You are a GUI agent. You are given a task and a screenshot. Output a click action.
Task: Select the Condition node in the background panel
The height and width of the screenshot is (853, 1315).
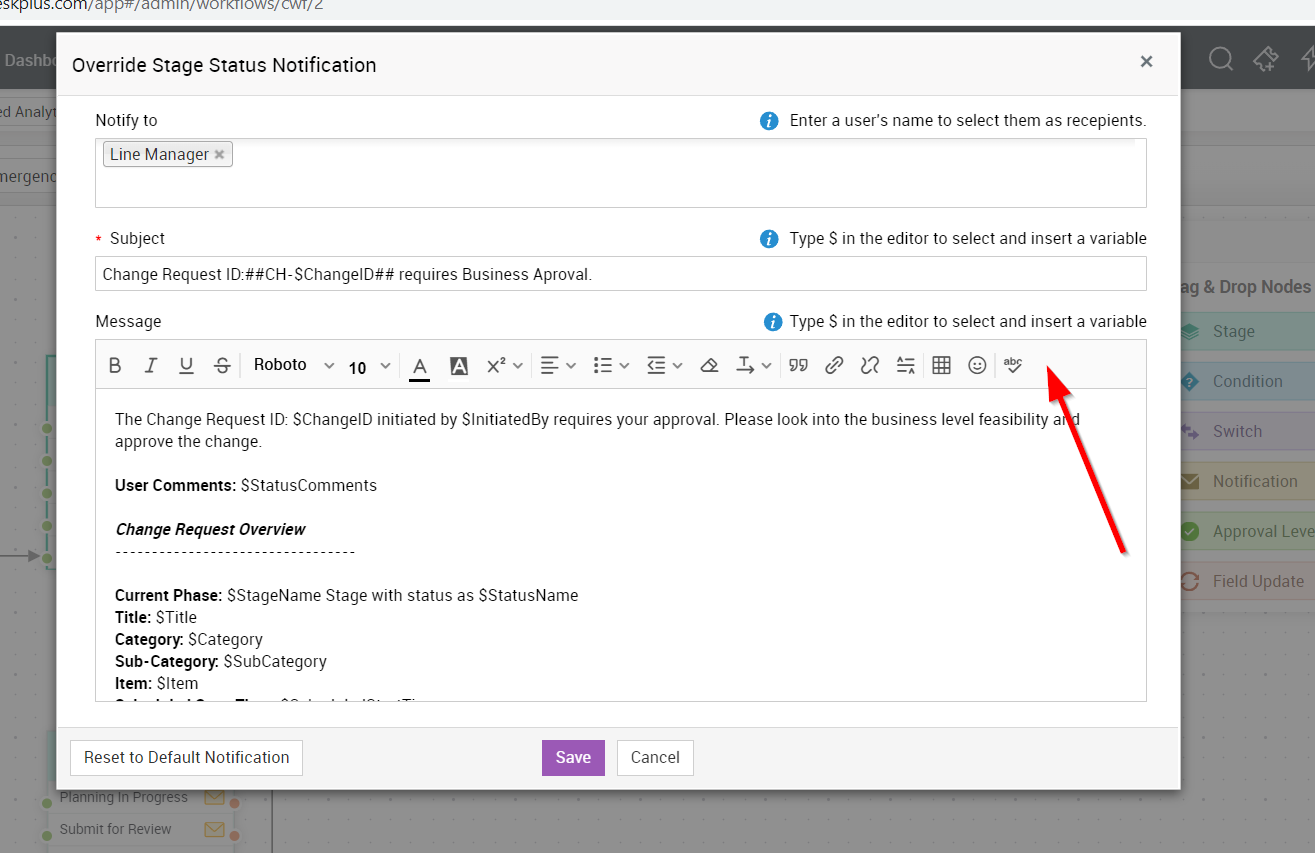pyautogui.click(x=1248, y=382)
